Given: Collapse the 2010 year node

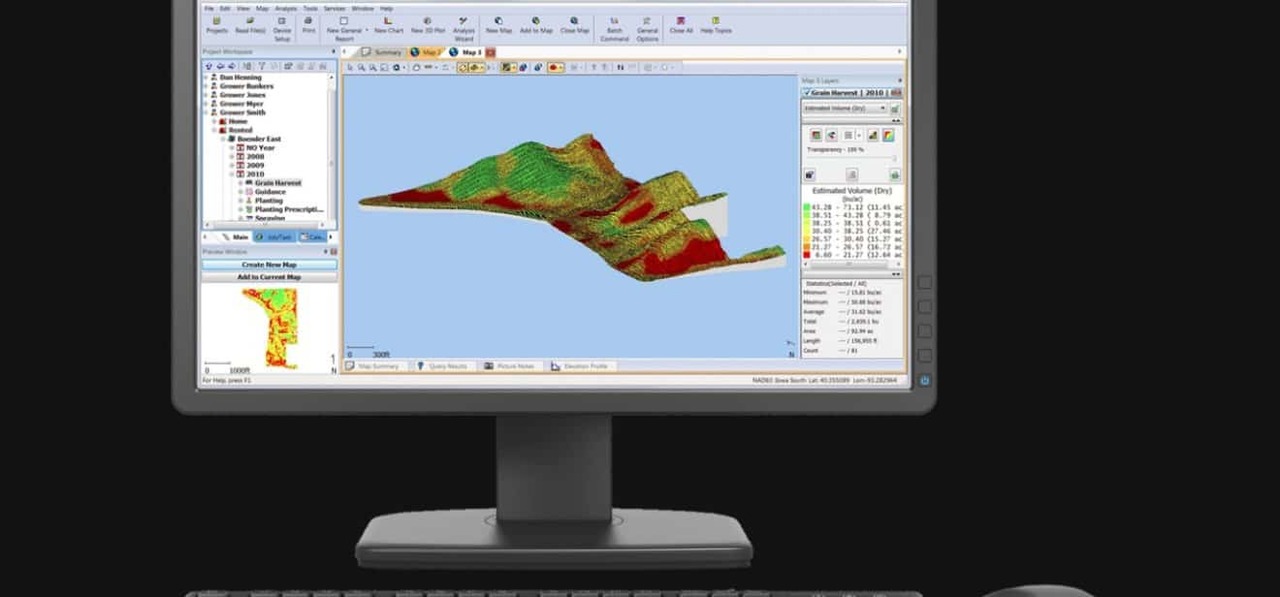Looking at the screenshot, I should click(x=231, y=174).
